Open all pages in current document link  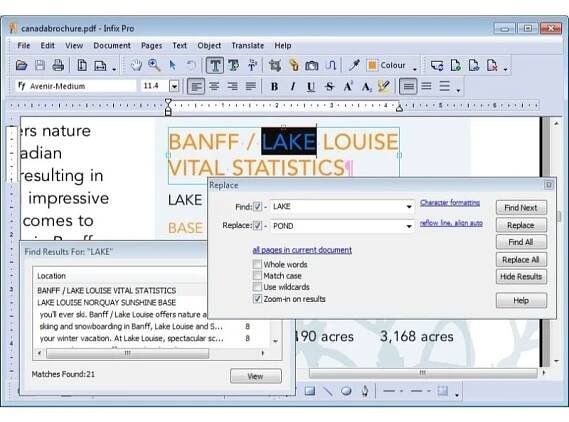click(302, 250)
